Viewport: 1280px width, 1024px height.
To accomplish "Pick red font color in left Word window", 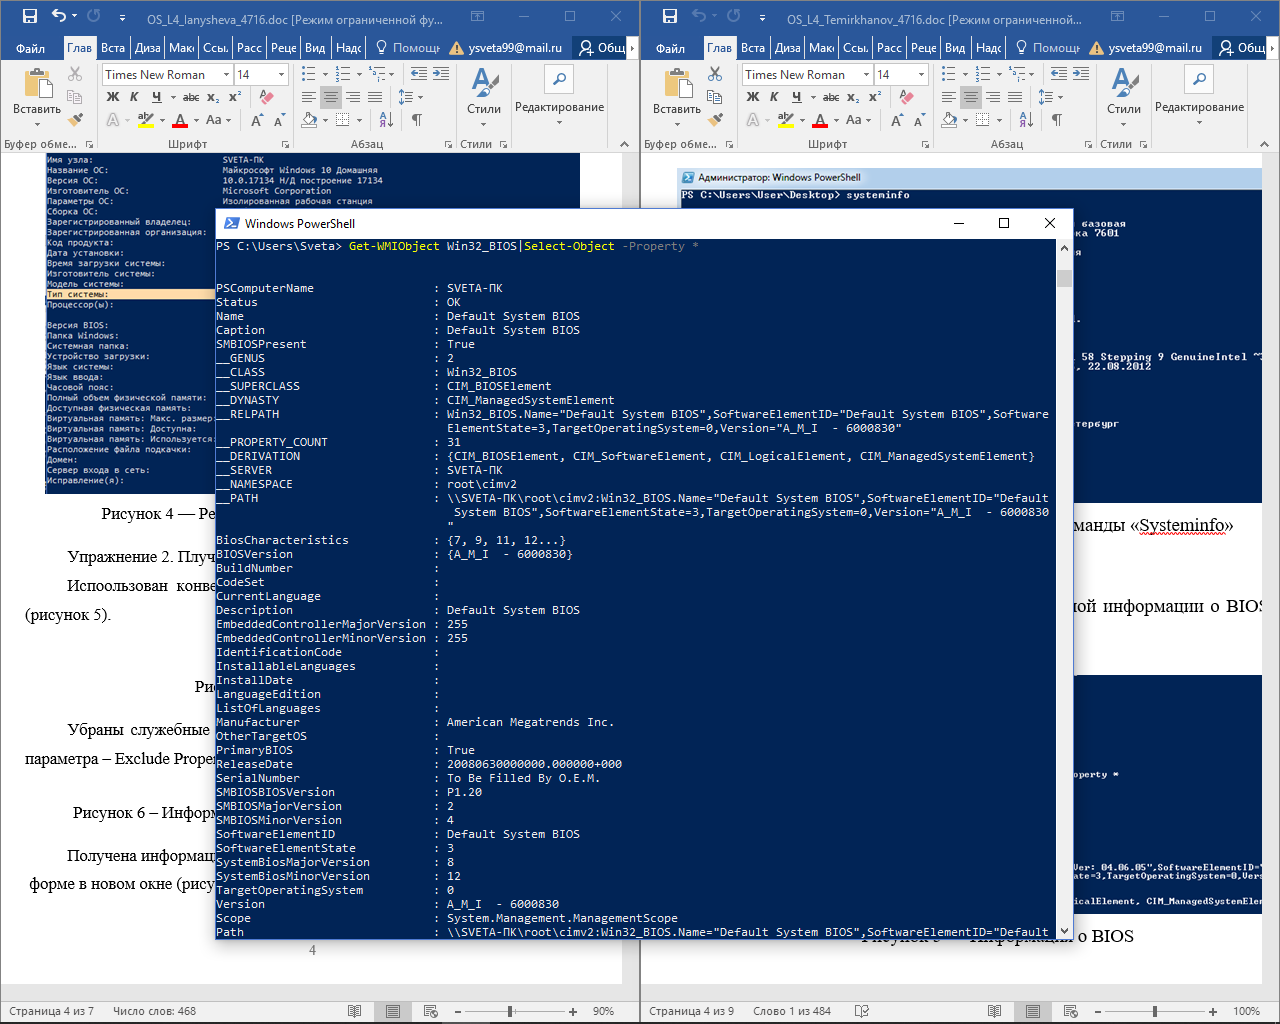I will click(x=180, y=120).
